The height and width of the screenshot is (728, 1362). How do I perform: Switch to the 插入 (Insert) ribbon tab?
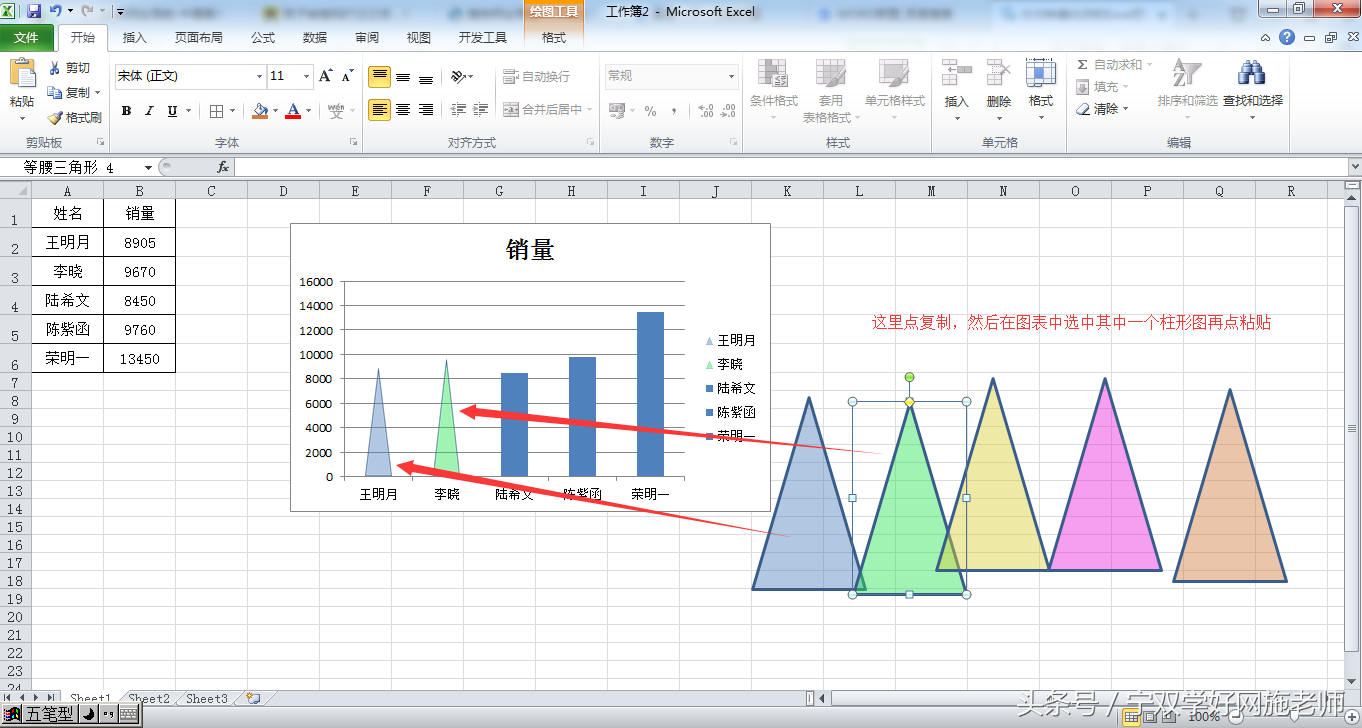pyautogui.click(x=134, y=38)
